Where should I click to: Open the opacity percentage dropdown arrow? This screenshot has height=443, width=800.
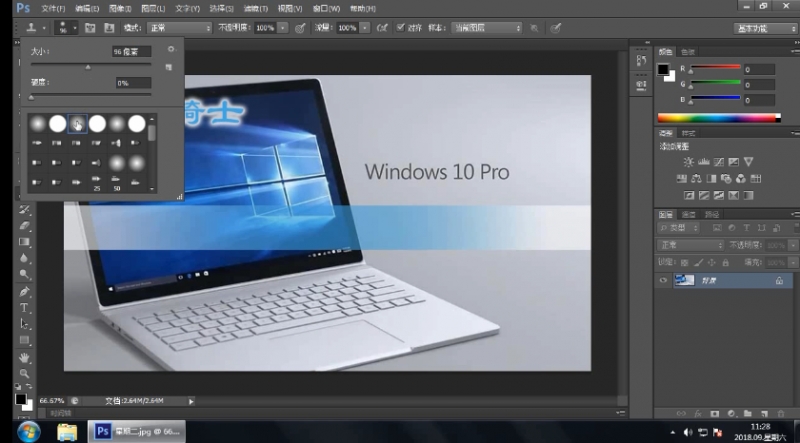coord(283,28)
